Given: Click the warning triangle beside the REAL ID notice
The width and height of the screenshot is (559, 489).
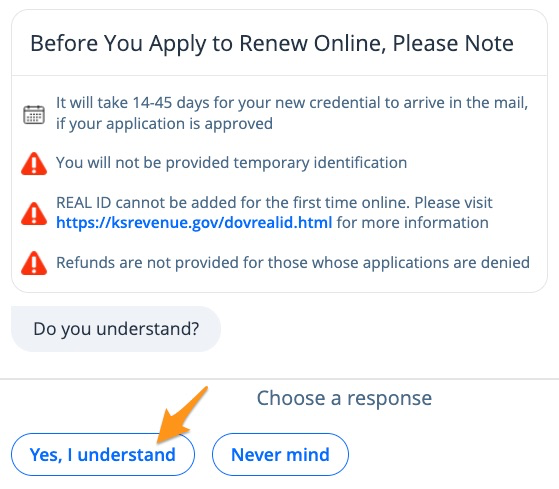Looking at the screenshot, I should pos(34,213).
